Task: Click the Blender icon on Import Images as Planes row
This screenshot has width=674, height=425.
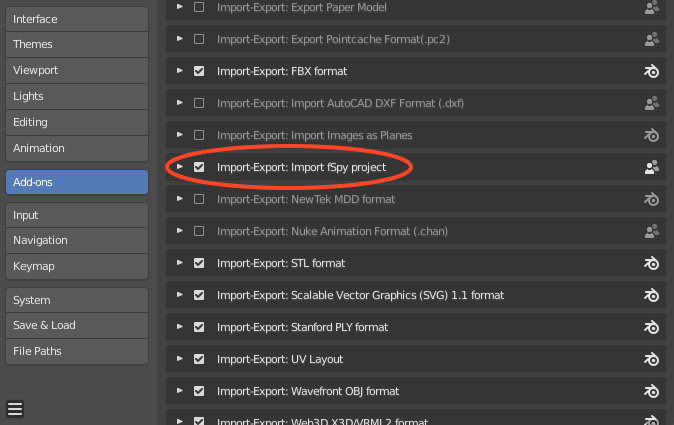Action: pos(652,135)
